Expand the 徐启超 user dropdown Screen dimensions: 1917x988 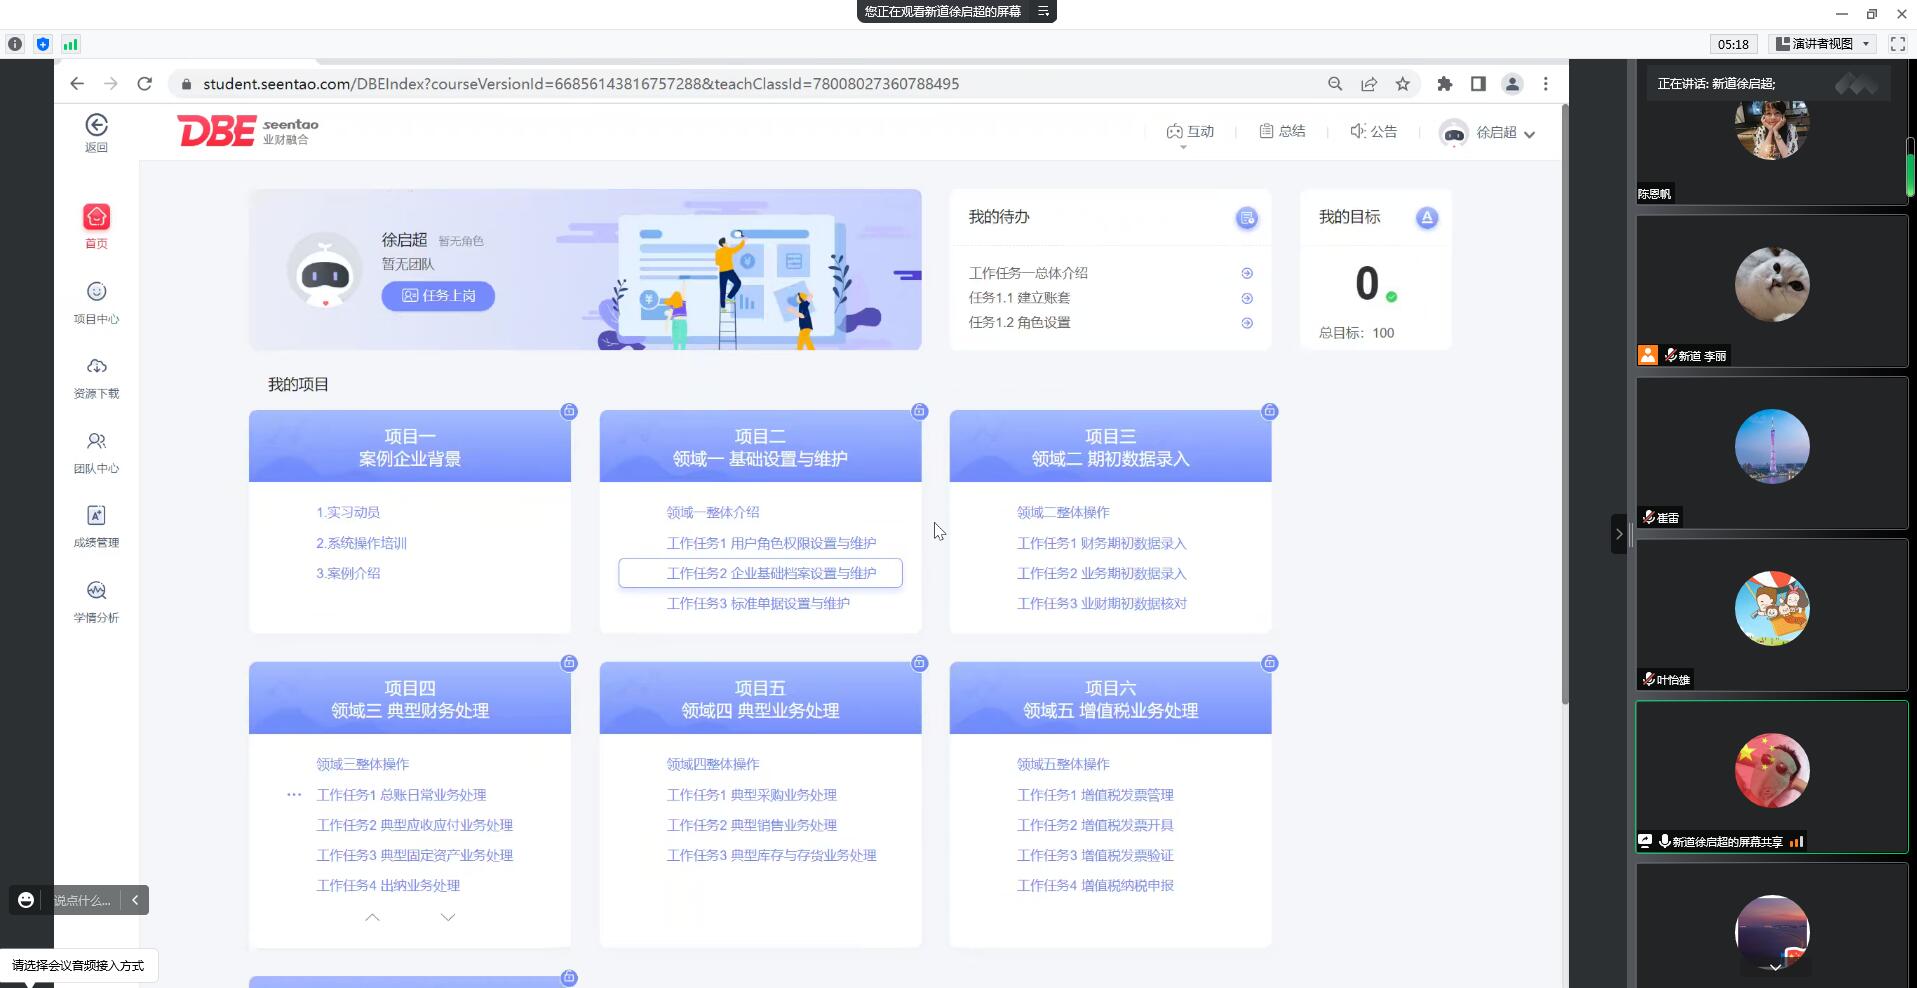pyautogui.click(x=1529, y=134)
